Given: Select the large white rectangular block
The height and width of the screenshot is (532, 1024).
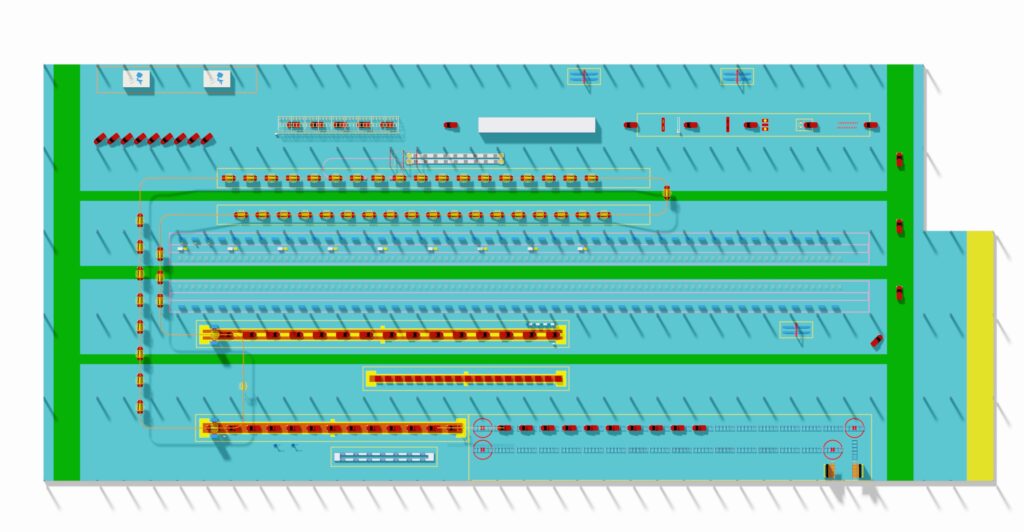Looking at the screenshot, I should point(536,125).
